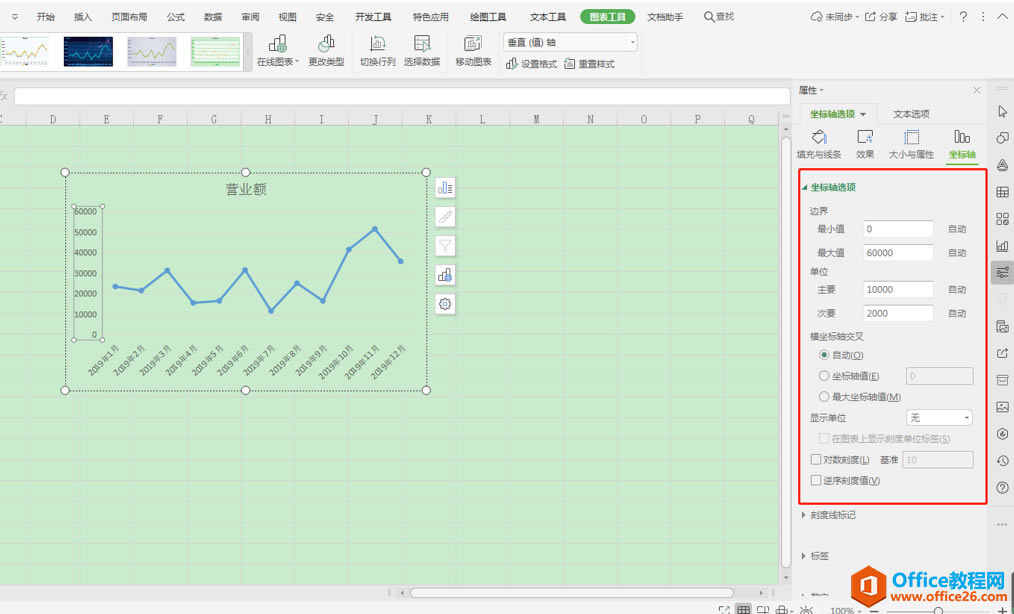Collapse the 坐标轴选项 section
The width and height of the screenshot is (1014, 614).
[x=805, y=188]
